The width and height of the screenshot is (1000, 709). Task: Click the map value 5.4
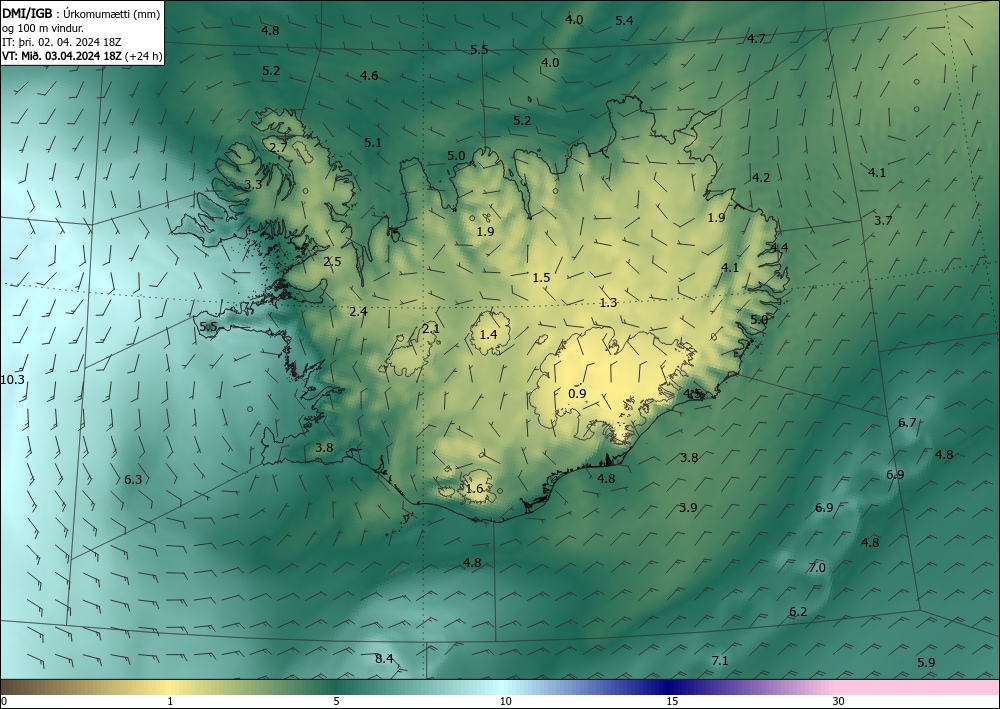[x=624, y=20]
